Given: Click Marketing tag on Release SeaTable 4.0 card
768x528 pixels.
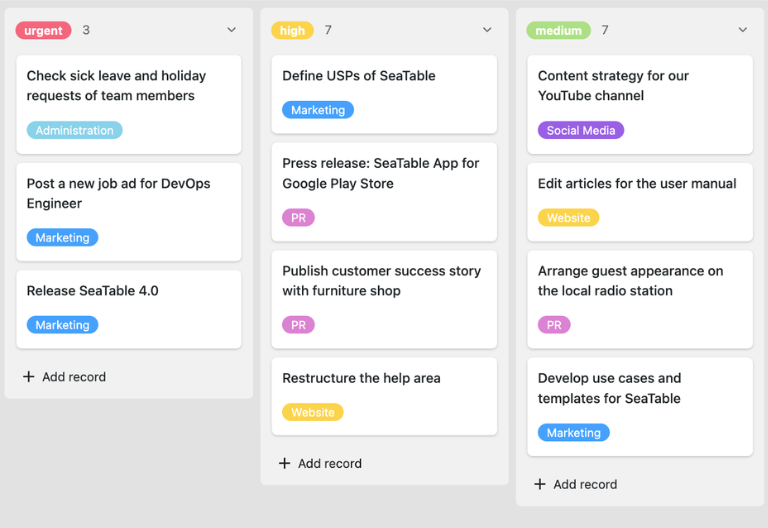Looking at the screenshot, I should (62, 325).
